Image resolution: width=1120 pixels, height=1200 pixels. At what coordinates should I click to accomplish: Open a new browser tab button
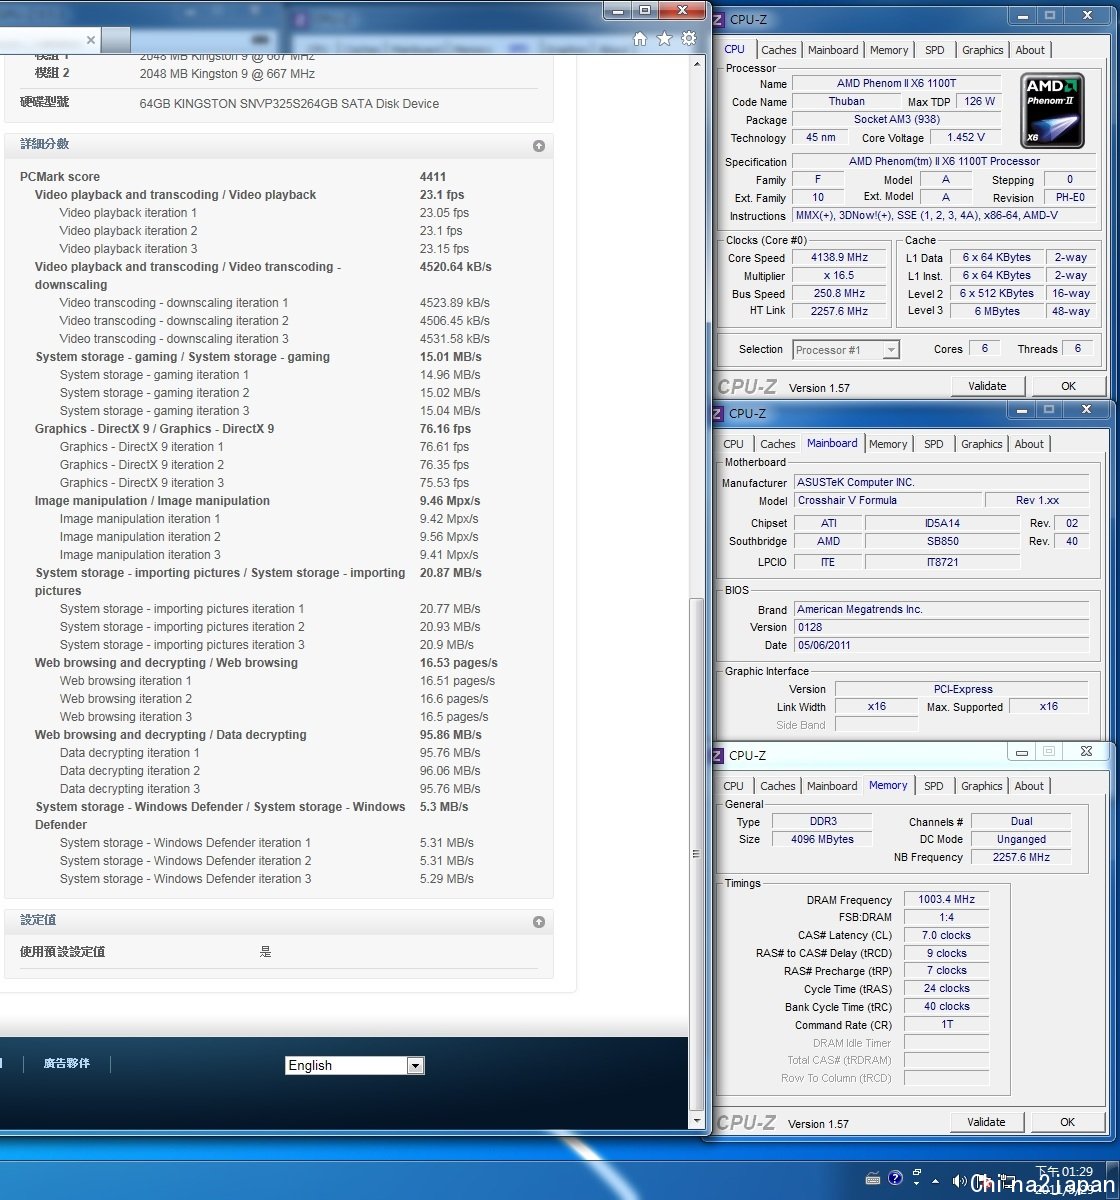115,40
